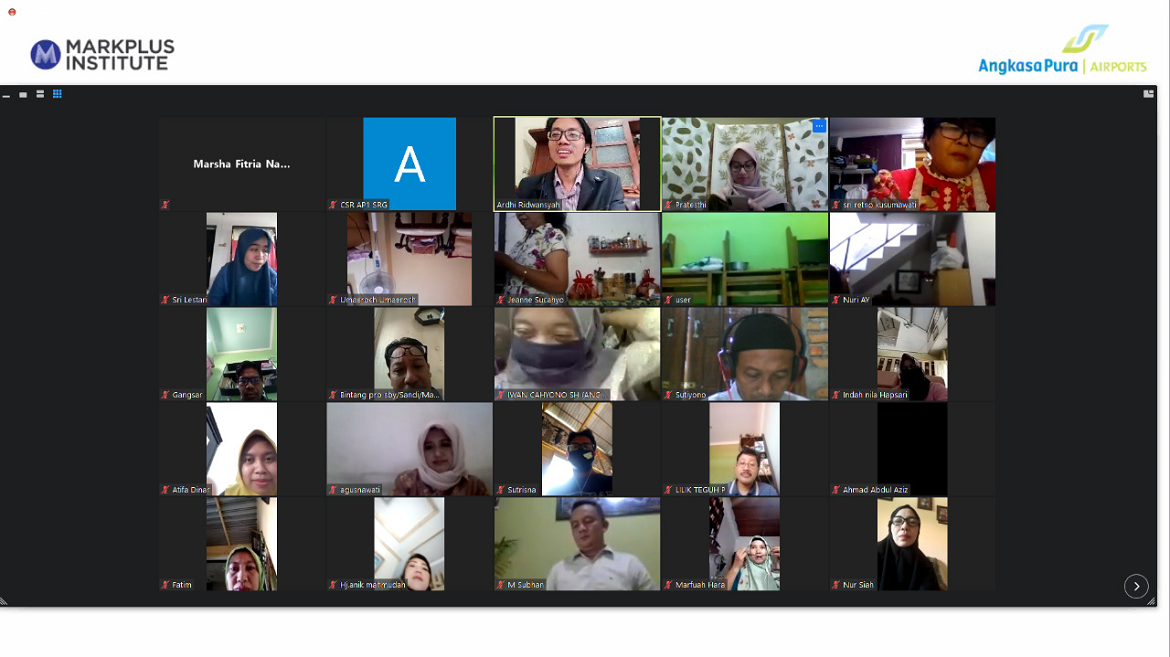The width and height of the screenshot is (1170, 657).
Task: Select Ardhi Ridwansyah's highlighted video tile
Action: coord(577,163)
